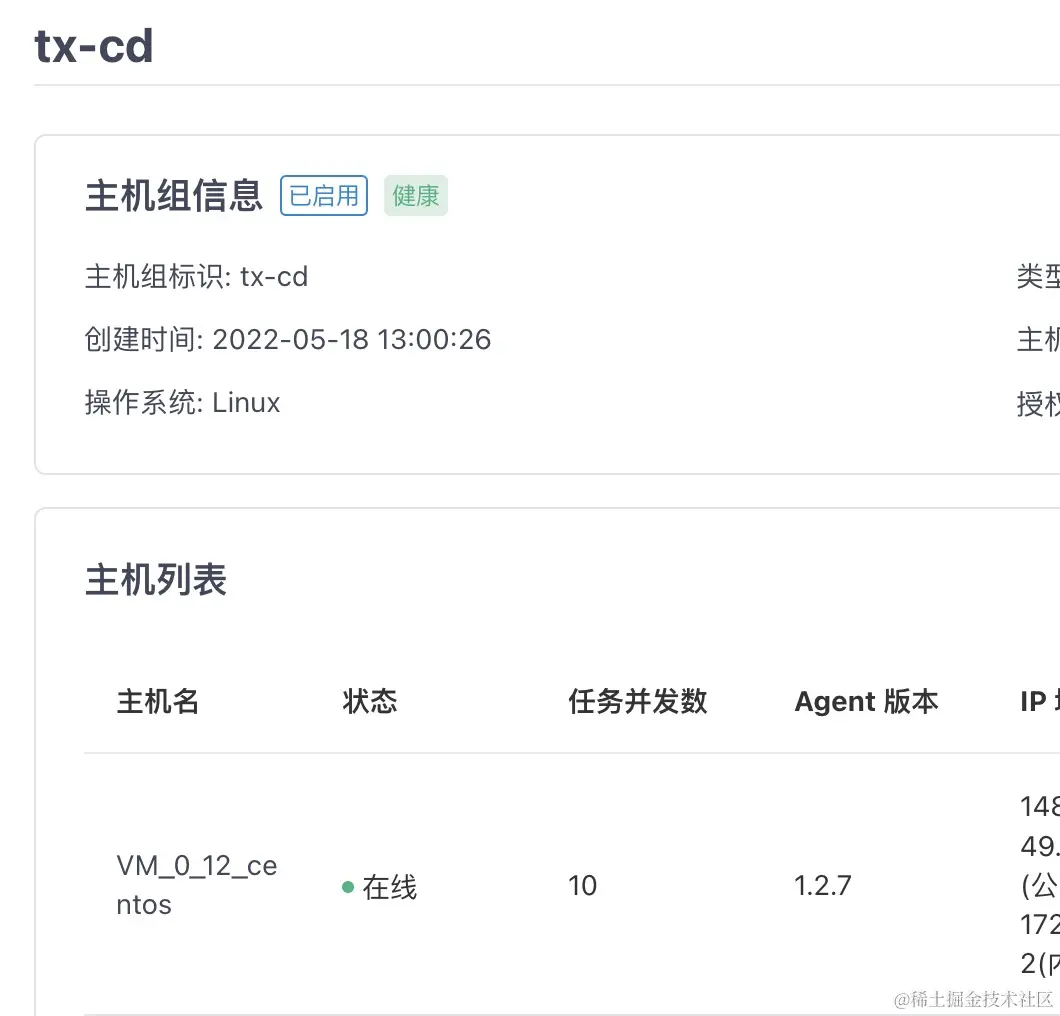The image size is (1060, 1016).
Task: Click the 状态 column header
Action: pyautogui.click(x=370, y=702)
